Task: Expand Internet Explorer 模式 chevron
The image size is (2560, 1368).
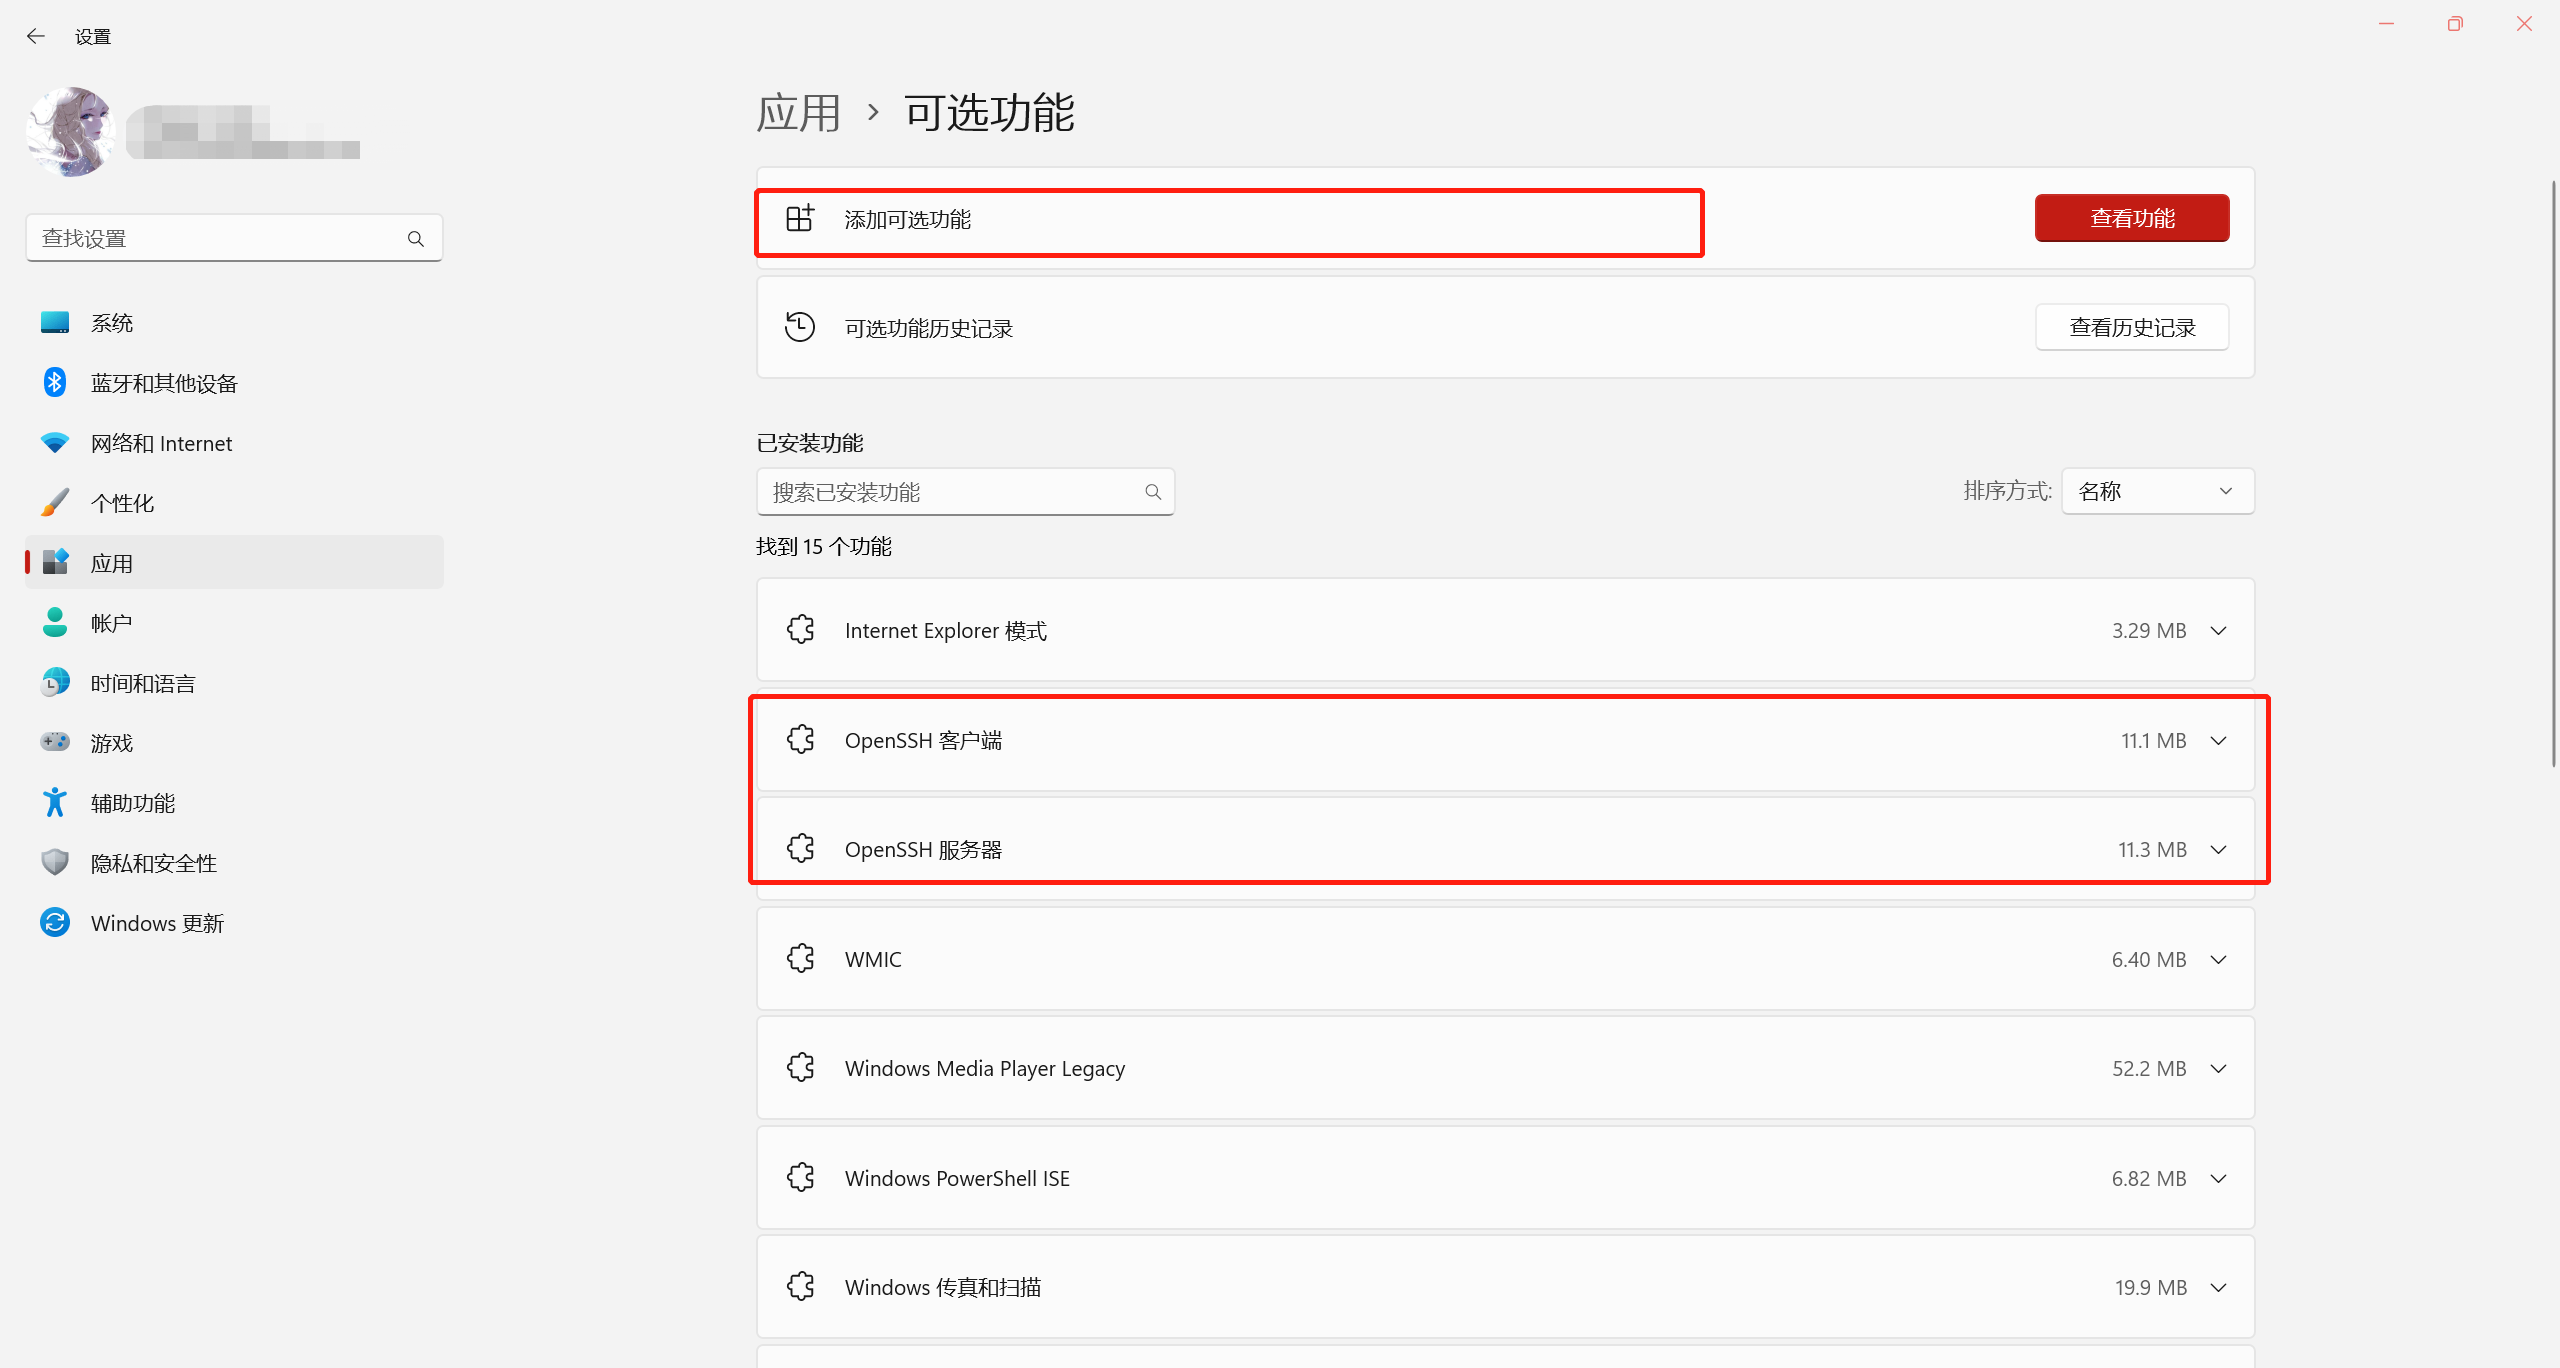Action: pyautogui.click(x=2218, y=631)
